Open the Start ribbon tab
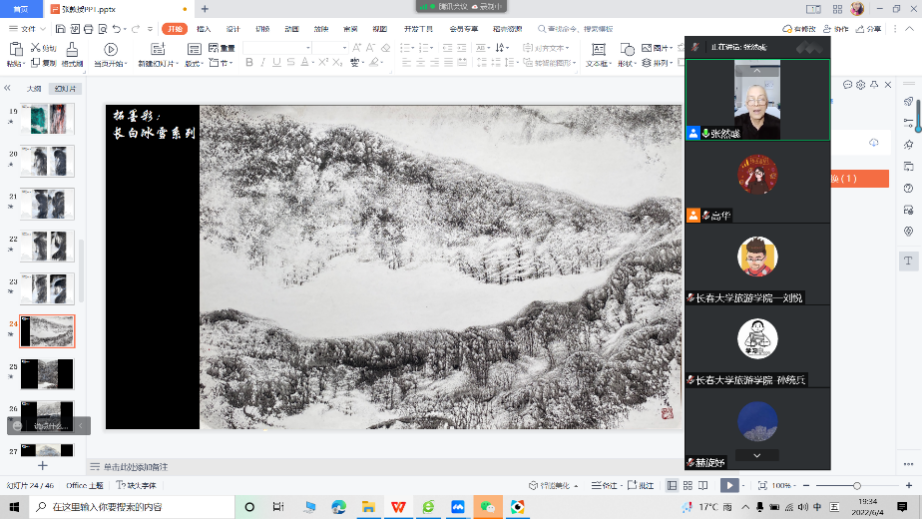The image size is (922, 519). [175, 29]
